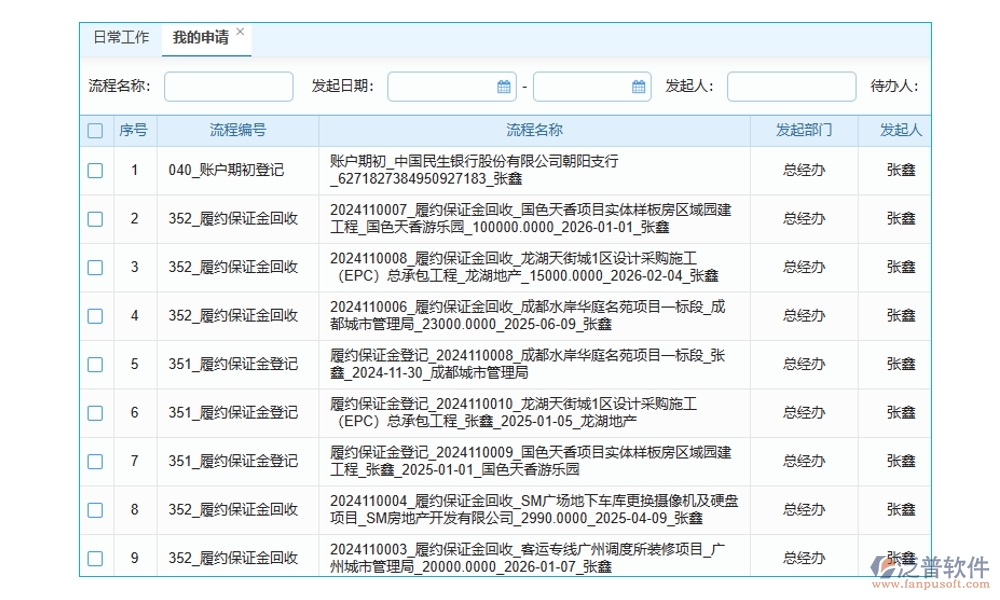The image size is (1000, 600).
Task: Click the 流程名称 column header
Action: tap(535, 130)
